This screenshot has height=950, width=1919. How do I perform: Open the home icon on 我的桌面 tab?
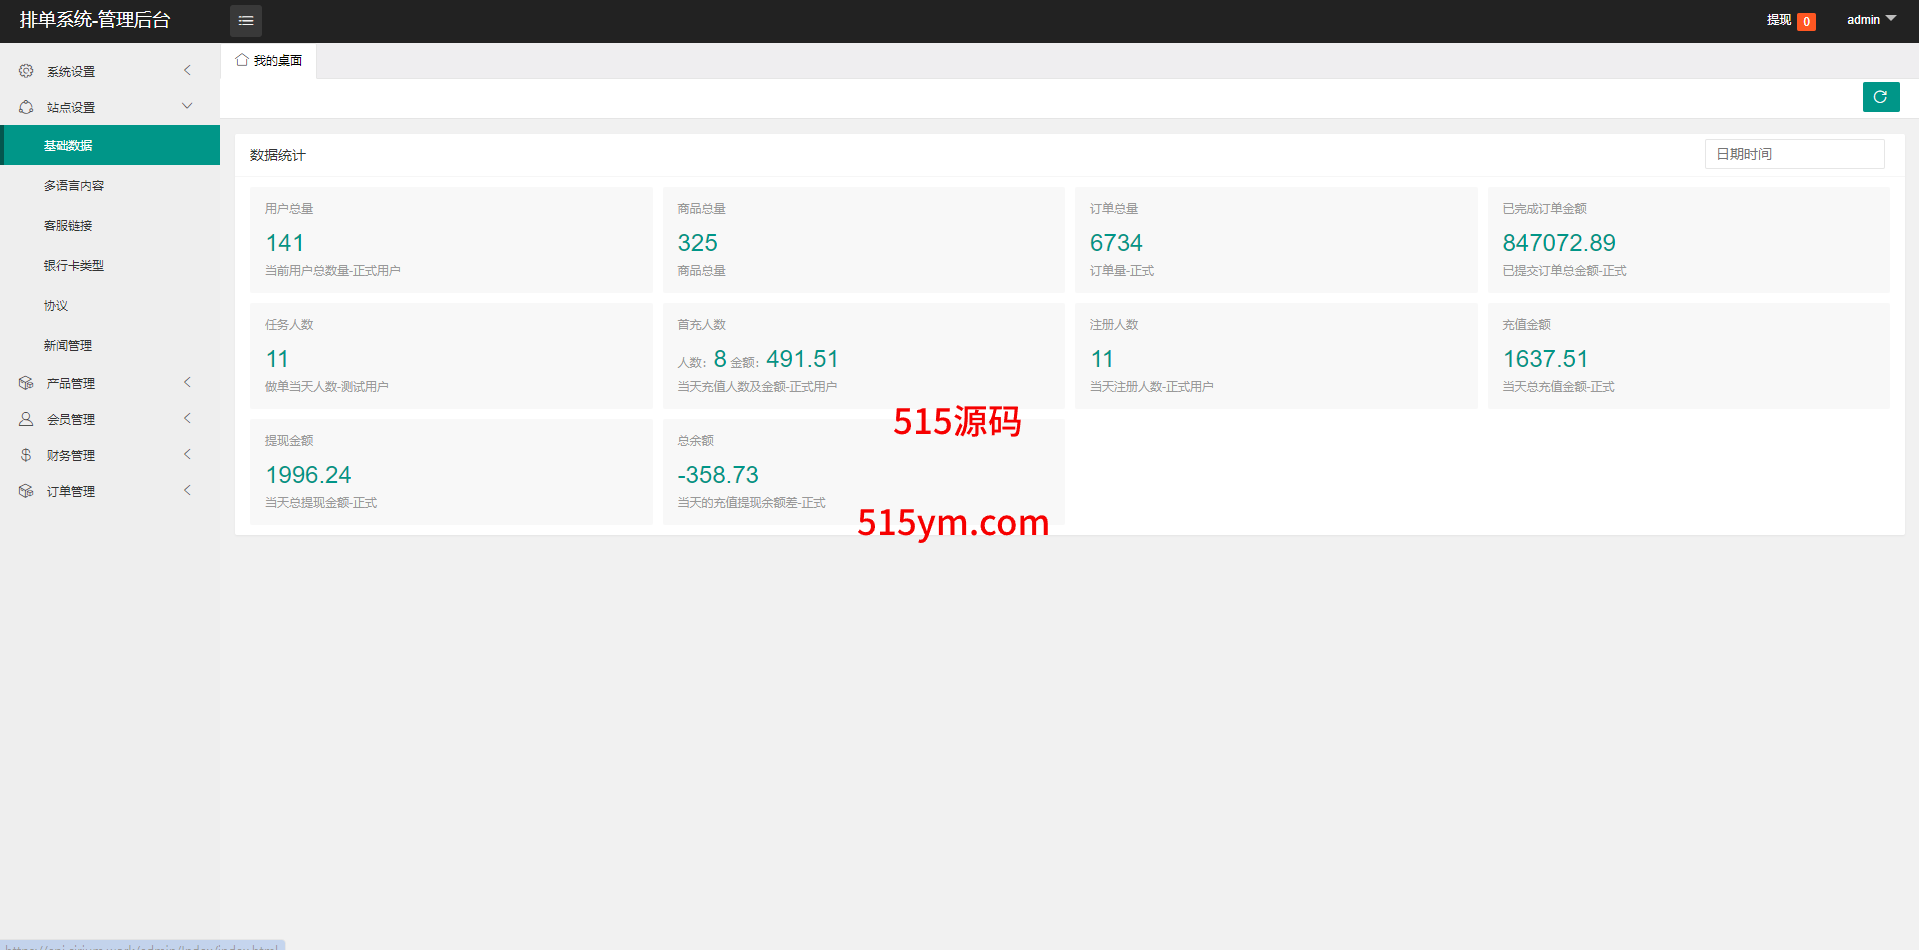(242, 60)
